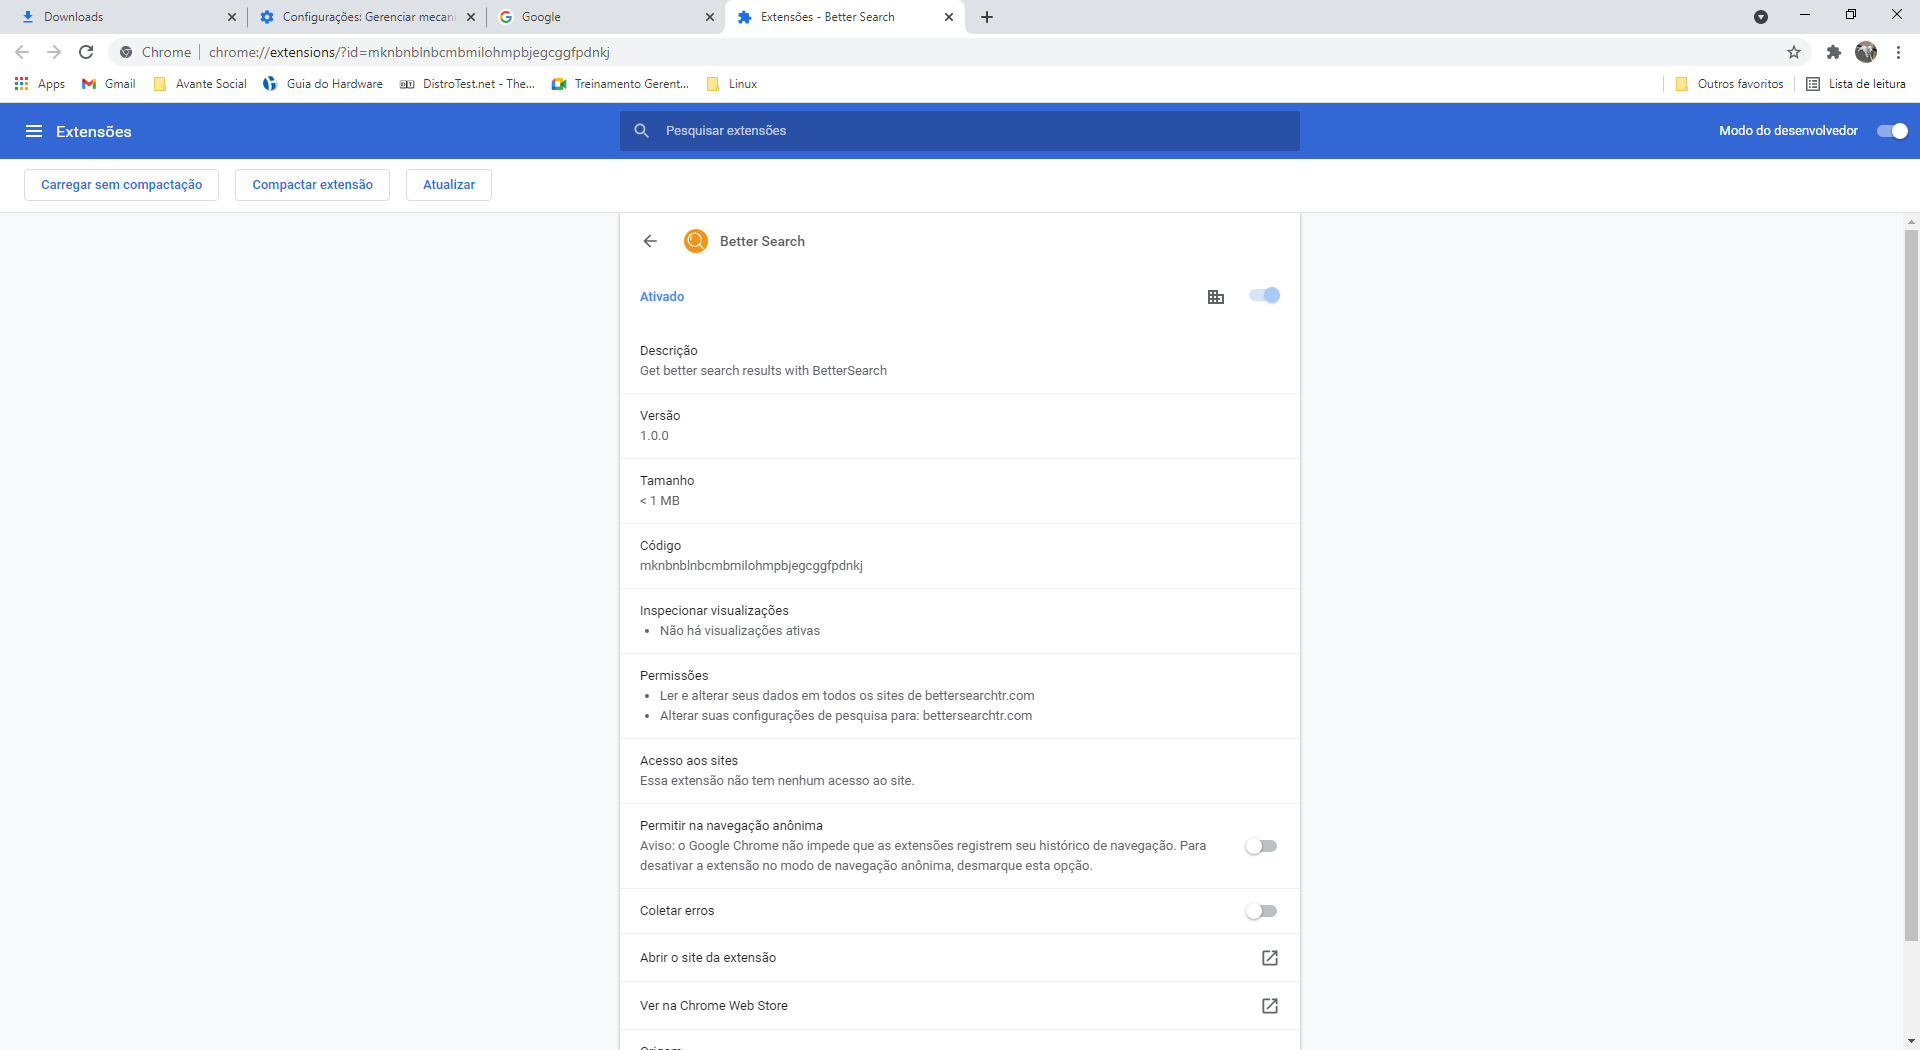Open Ver na Chrome Web Store row
Image resolution: width=1920 pixels, height=1050 pixels.
coord(960,1006)
